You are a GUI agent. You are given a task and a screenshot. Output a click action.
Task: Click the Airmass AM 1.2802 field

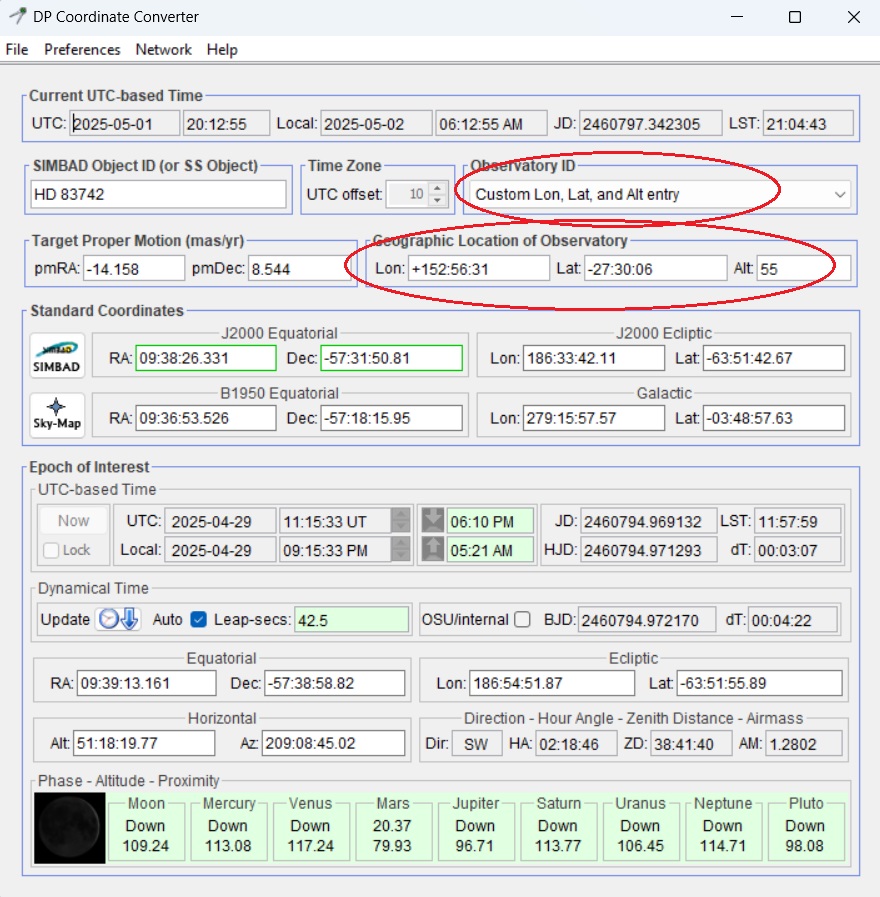click(x=803, y=744)
